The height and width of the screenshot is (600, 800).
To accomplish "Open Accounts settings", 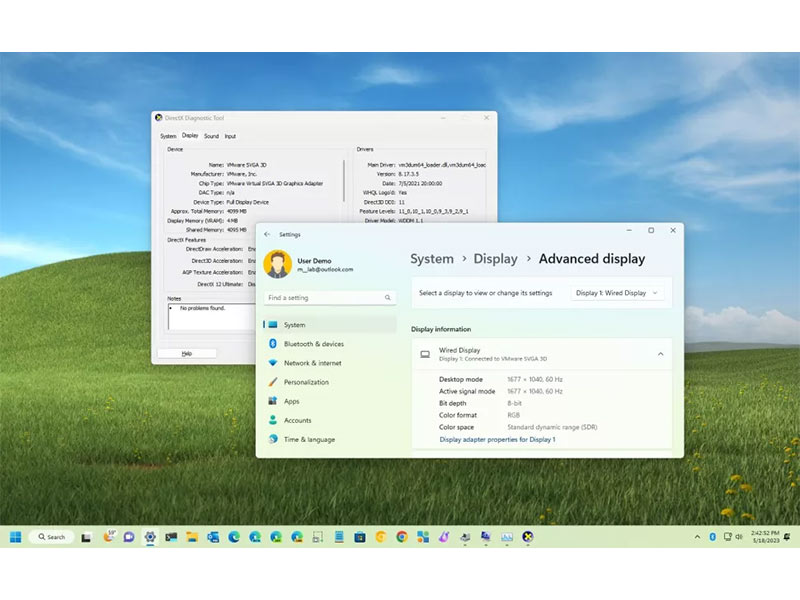I will click(330, 420).
